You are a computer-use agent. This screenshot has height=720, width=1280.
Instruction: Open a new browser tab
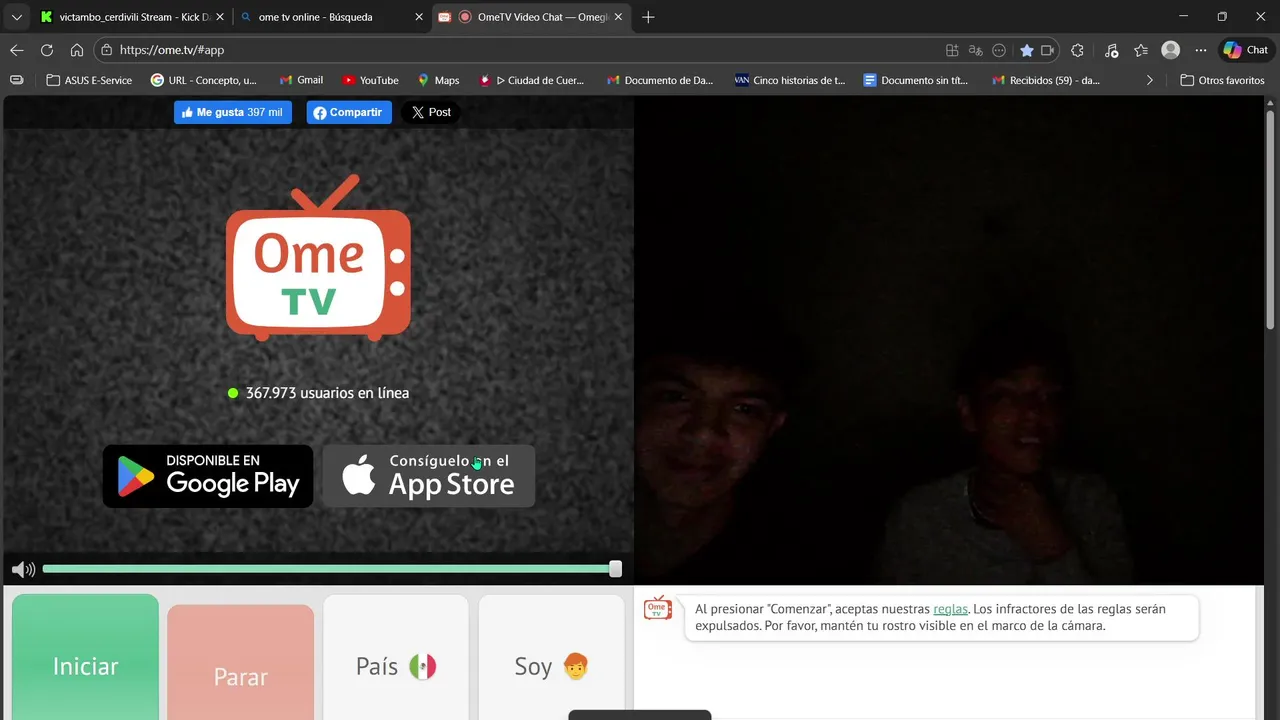click(x=648, y=17)
